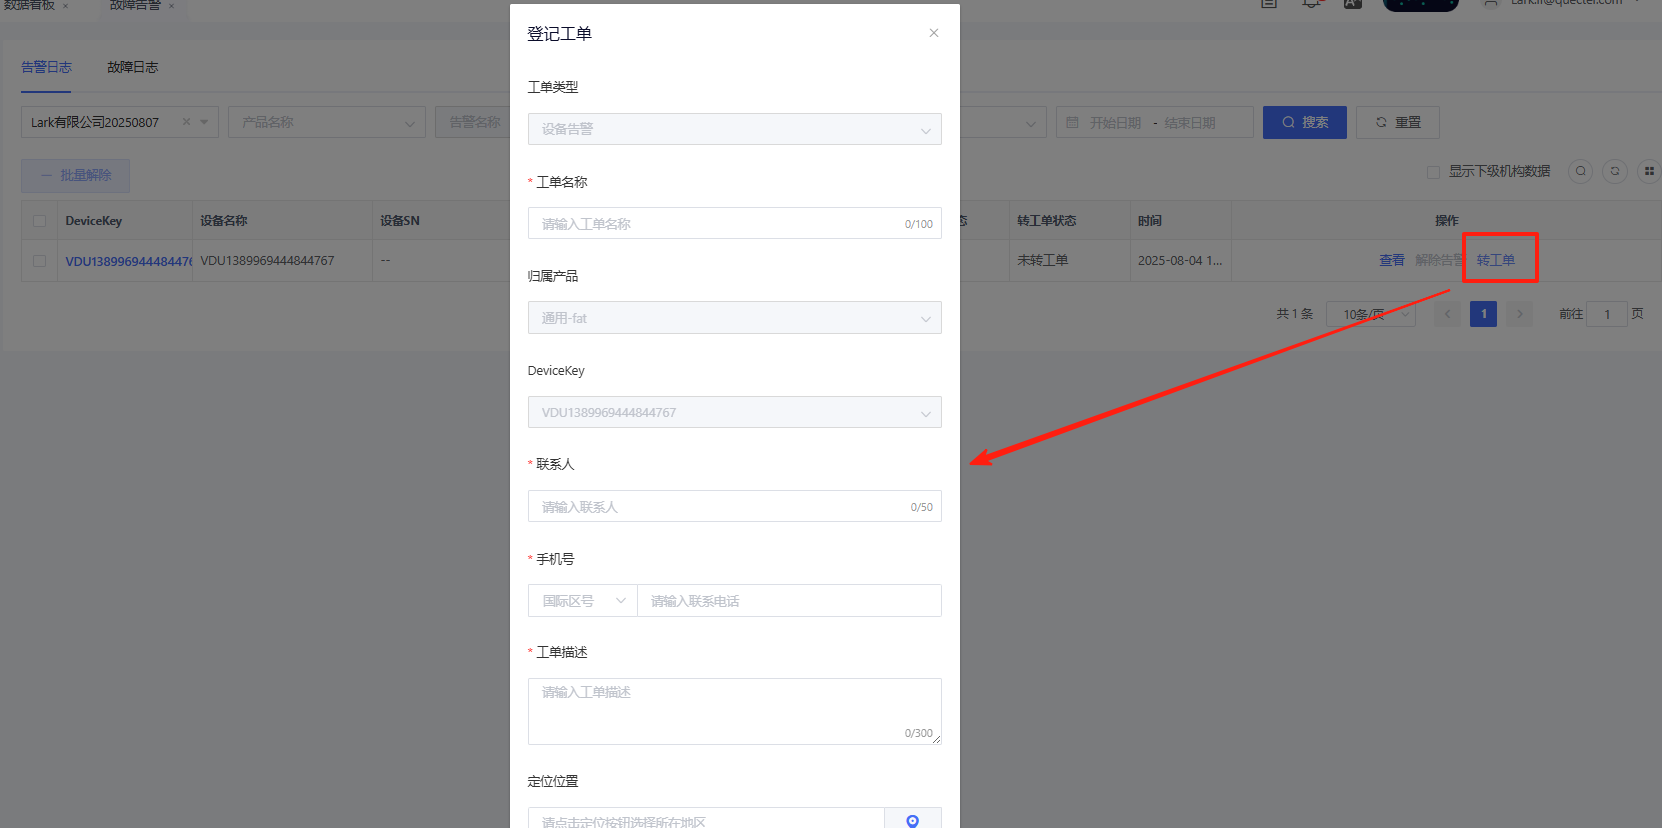Go to next page arrow in pagination
This screenshot has width=1662, height=828.
(x=1519, y=314)
